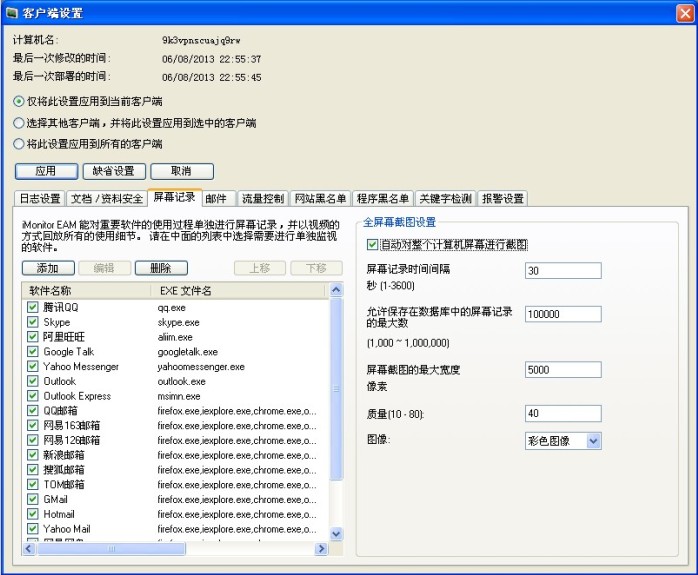Toggle the TOM邮箱 checkbox
This screenshot has height=575, width=698.
click(x=32, y=484)
